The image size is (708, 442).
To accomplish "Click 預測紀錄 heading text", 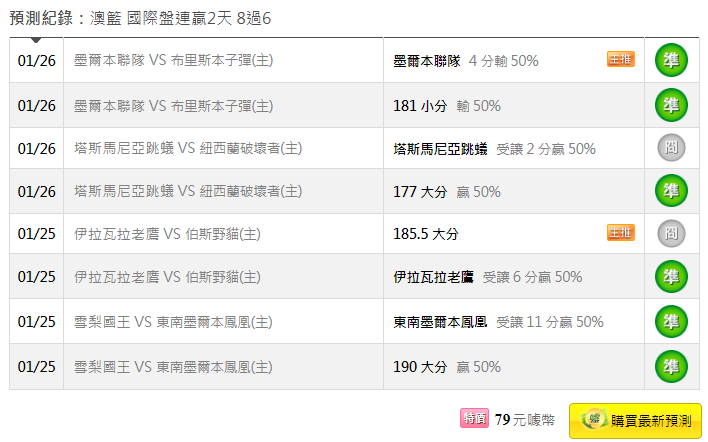I will tap(41, 18).
